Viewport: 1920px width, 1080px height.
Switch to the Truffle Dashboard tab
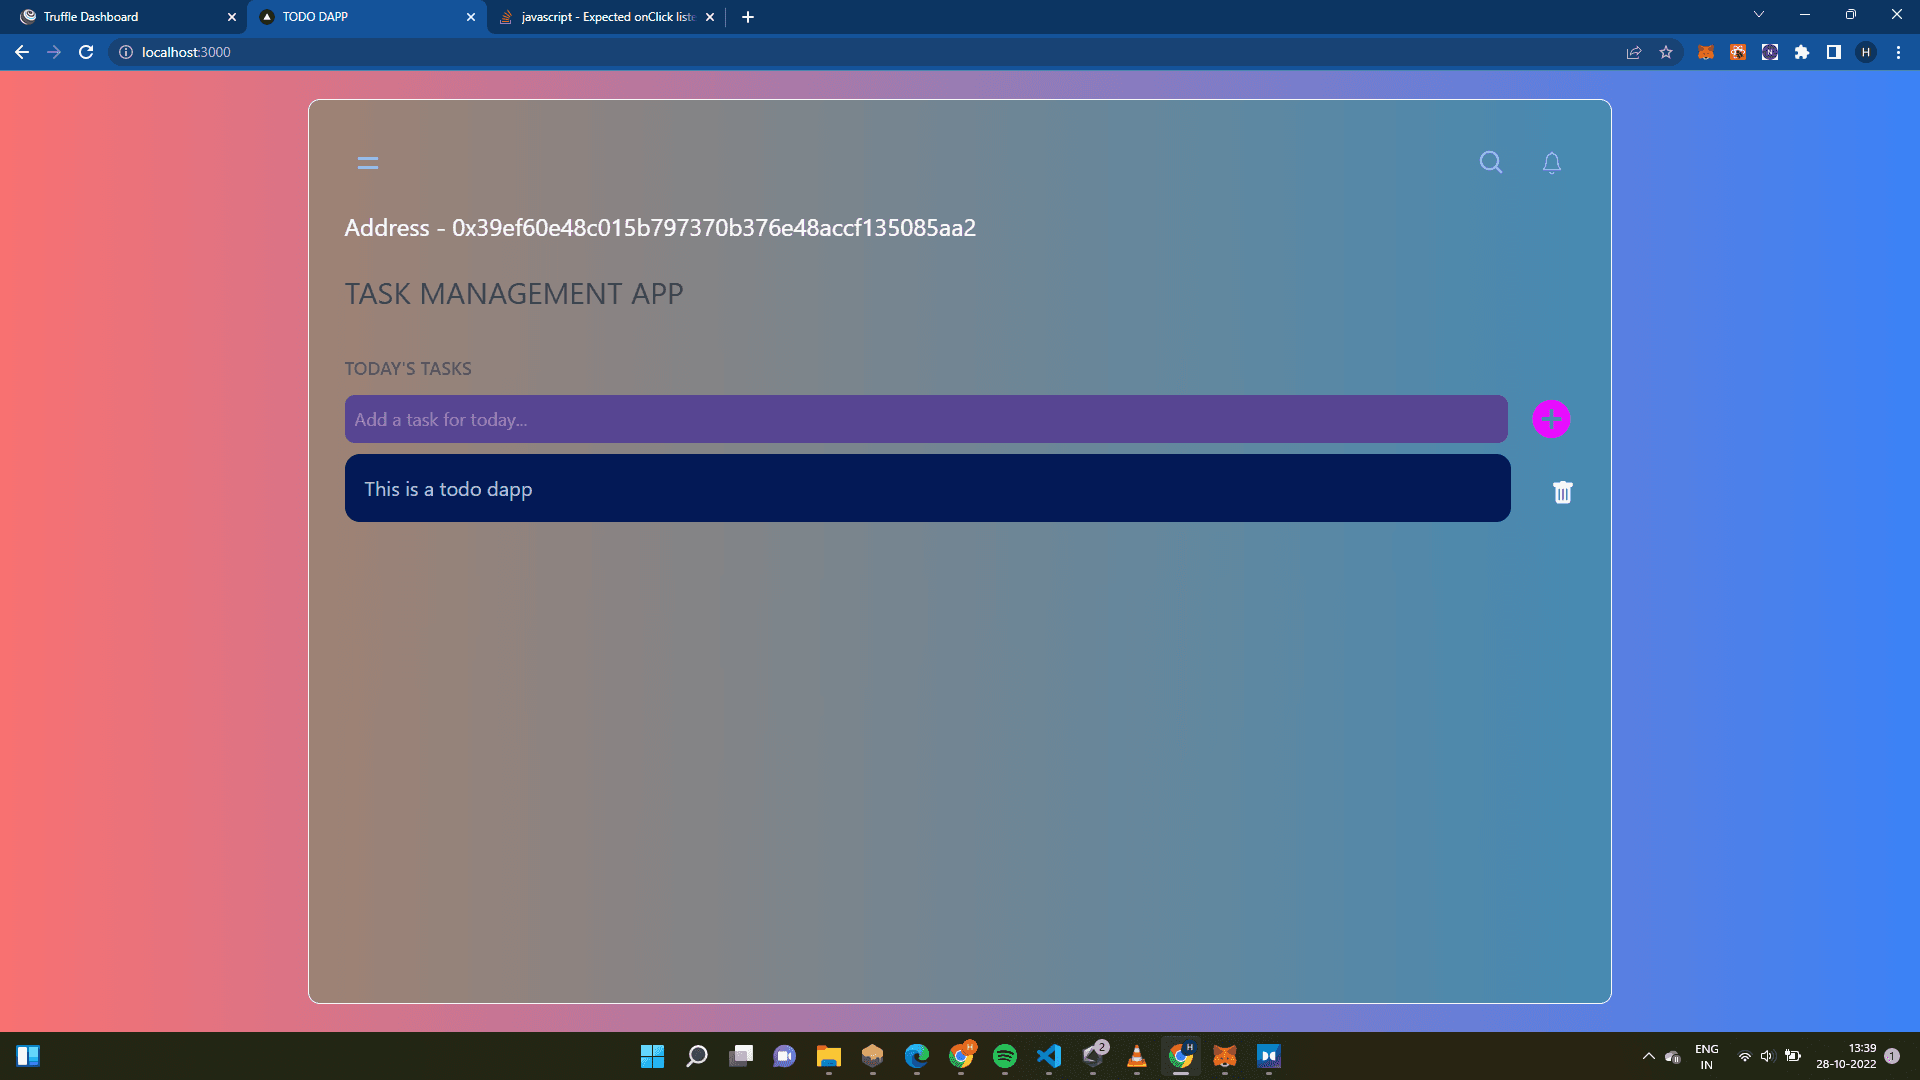coord(120,17)
